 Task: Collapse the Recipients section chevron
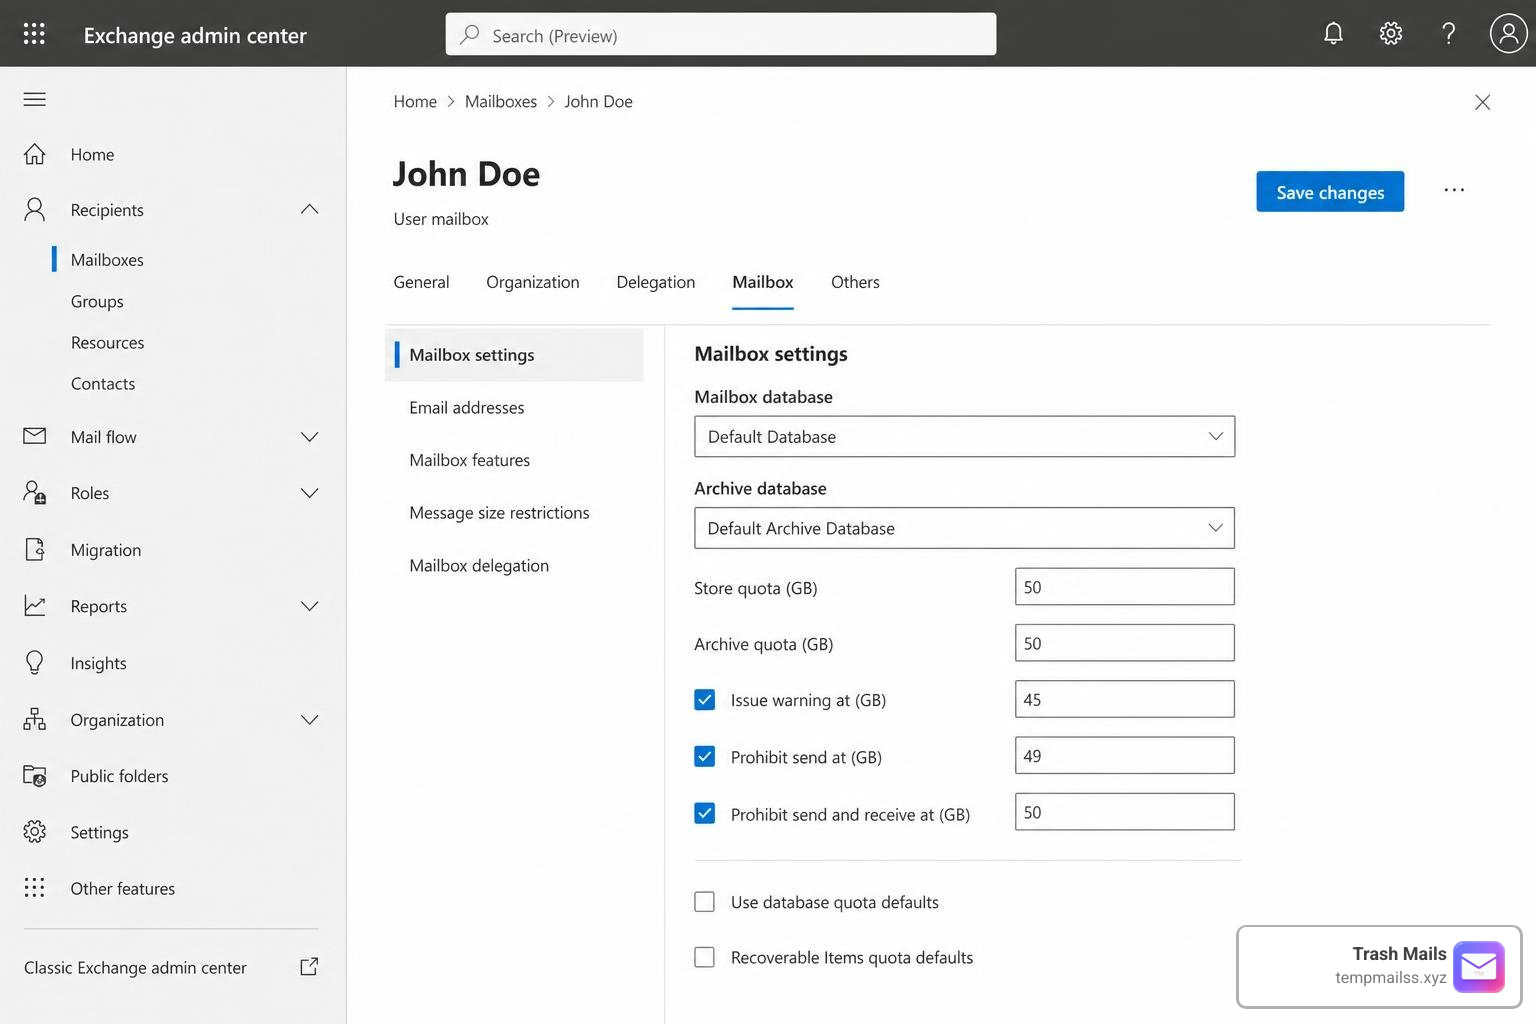tap(309, 209)
